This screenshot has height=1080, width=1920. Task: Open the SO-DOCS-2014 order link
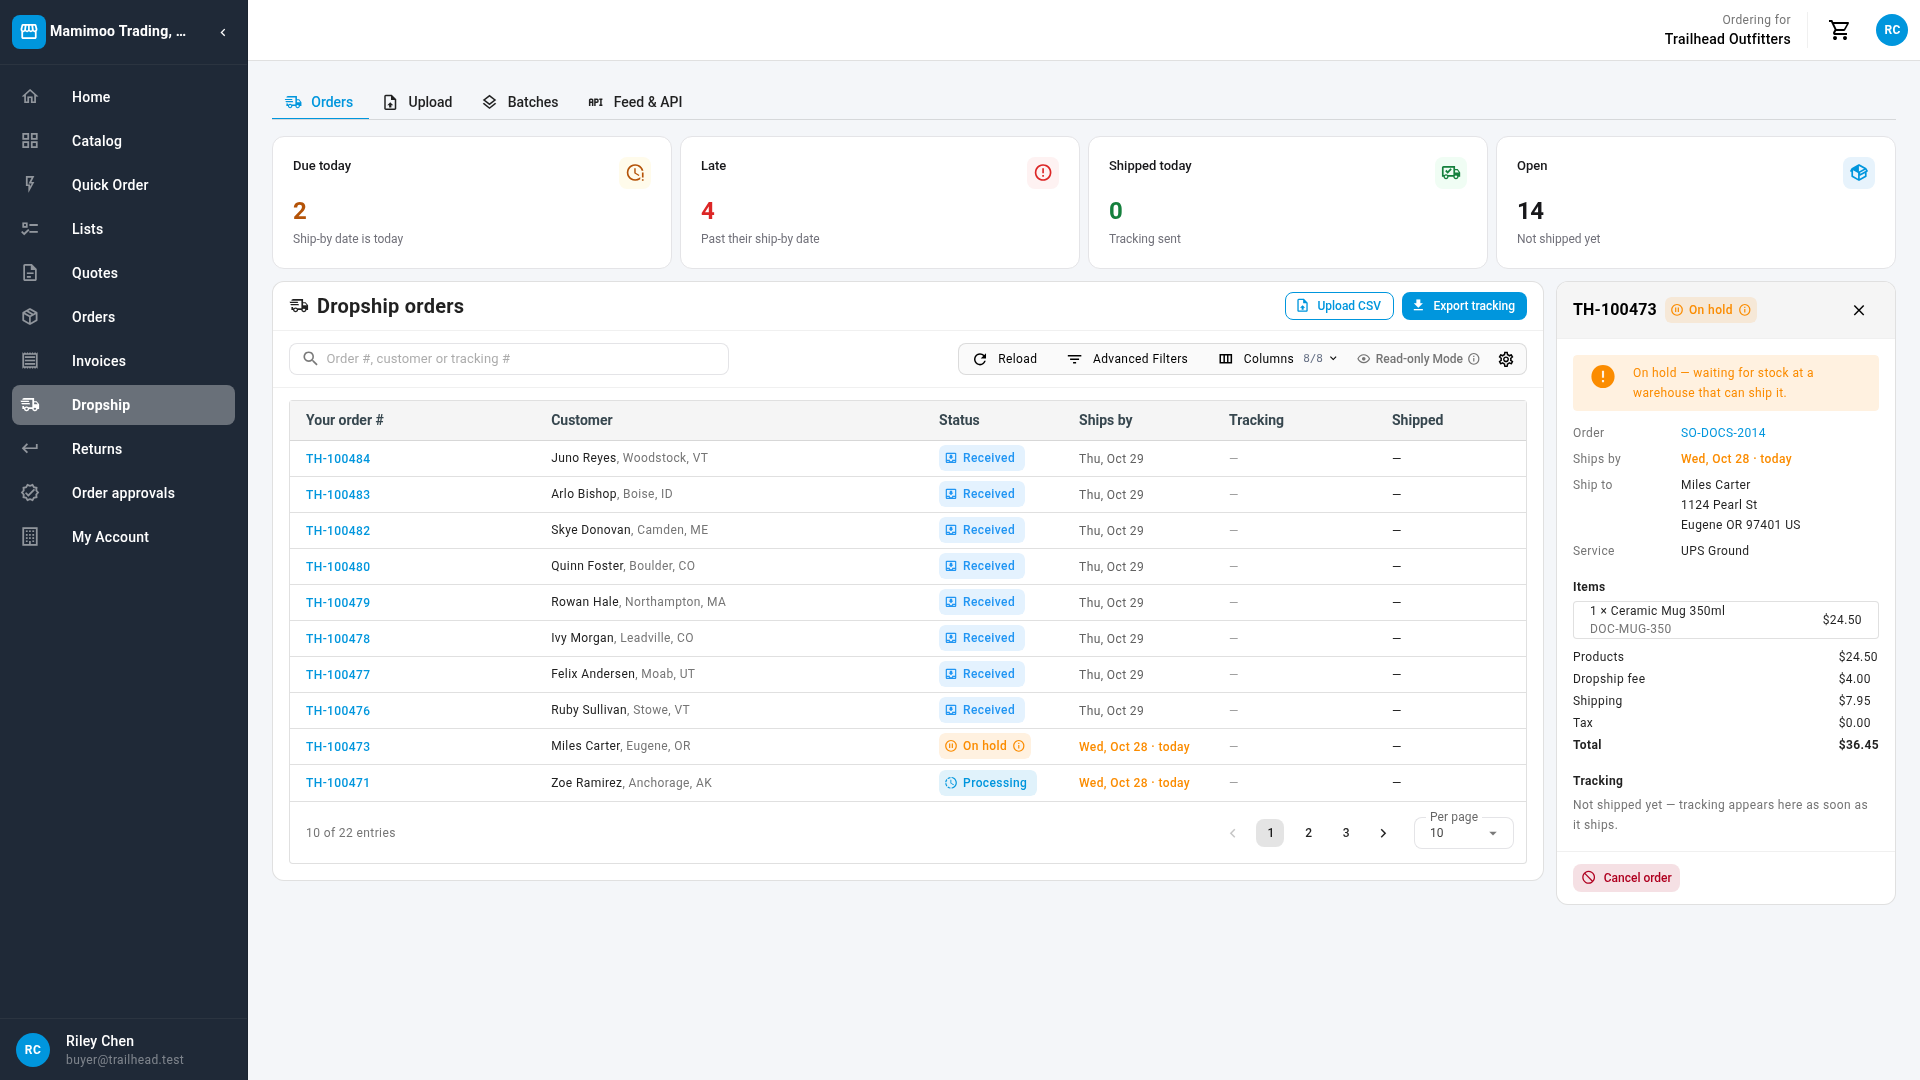point(1723,433)
